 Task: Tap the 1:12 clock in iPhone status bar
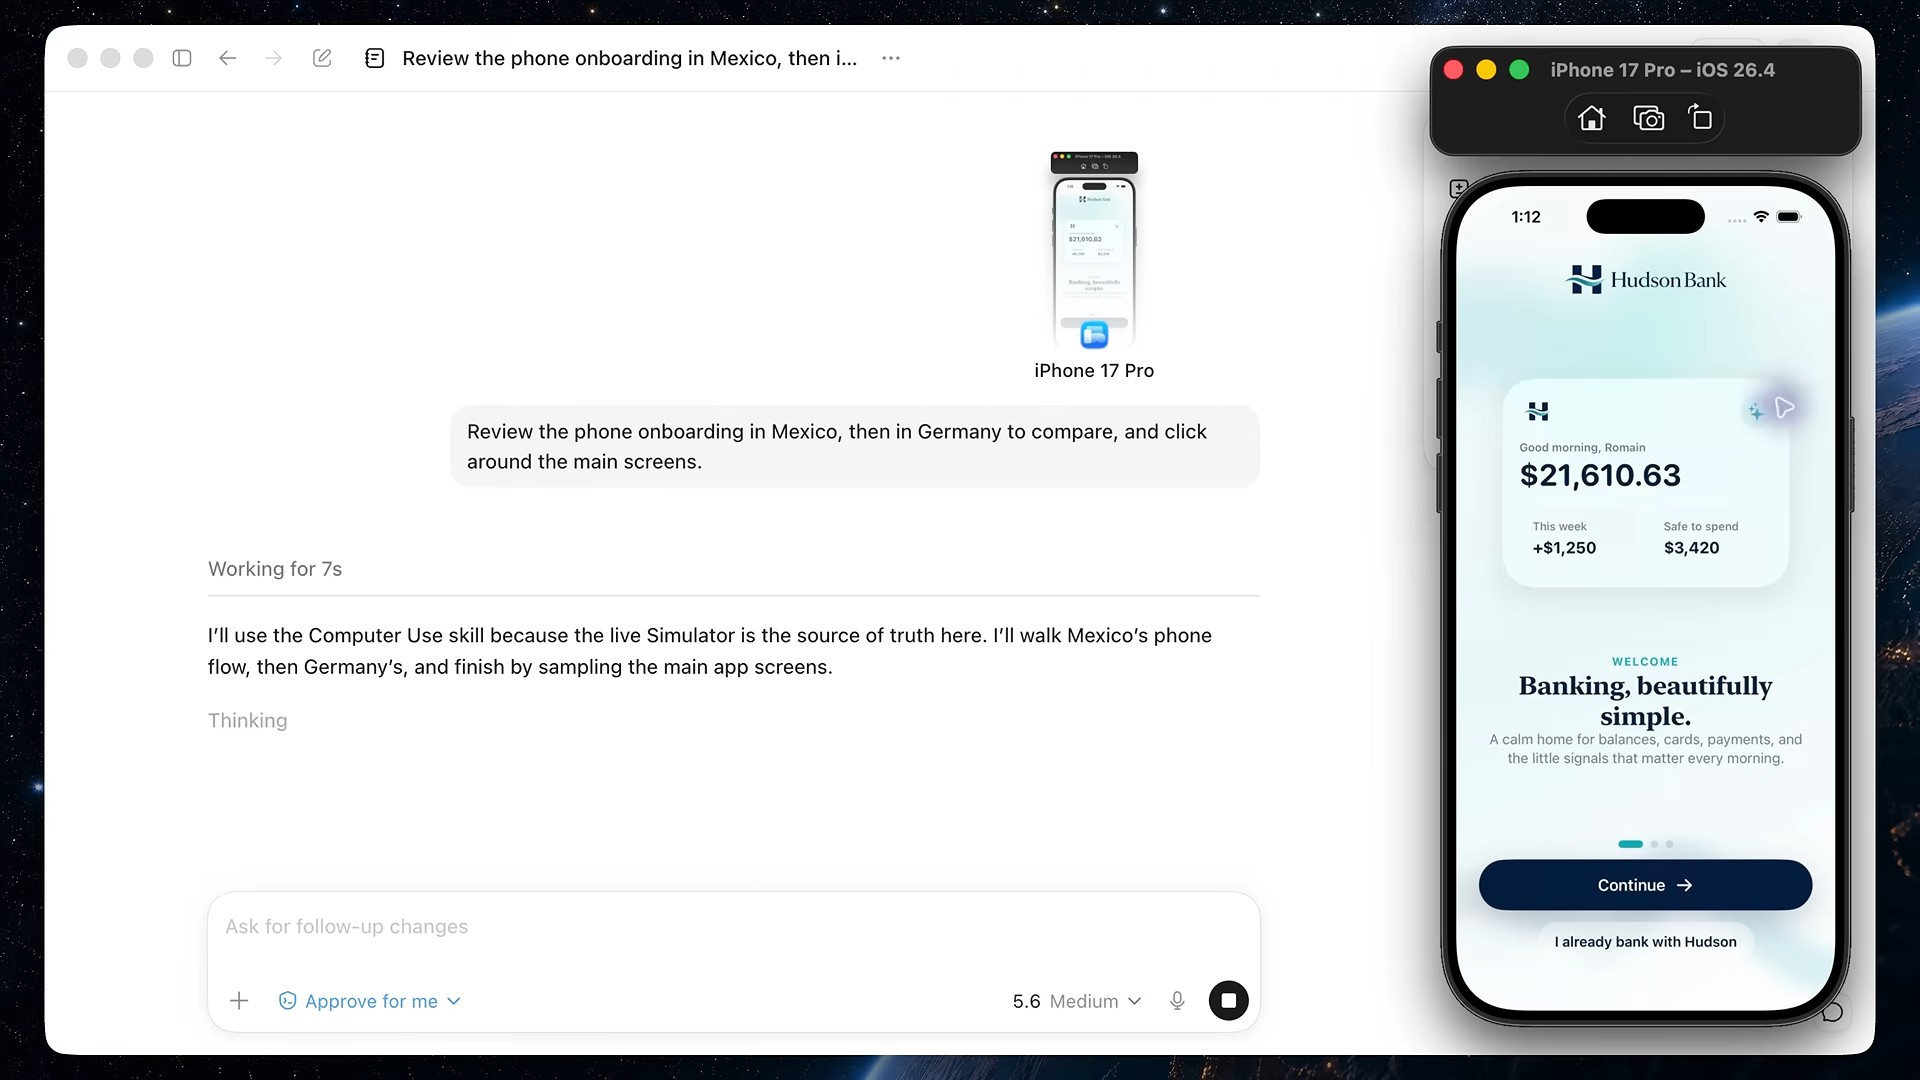pyautogui.click(x=1525, y=217)
